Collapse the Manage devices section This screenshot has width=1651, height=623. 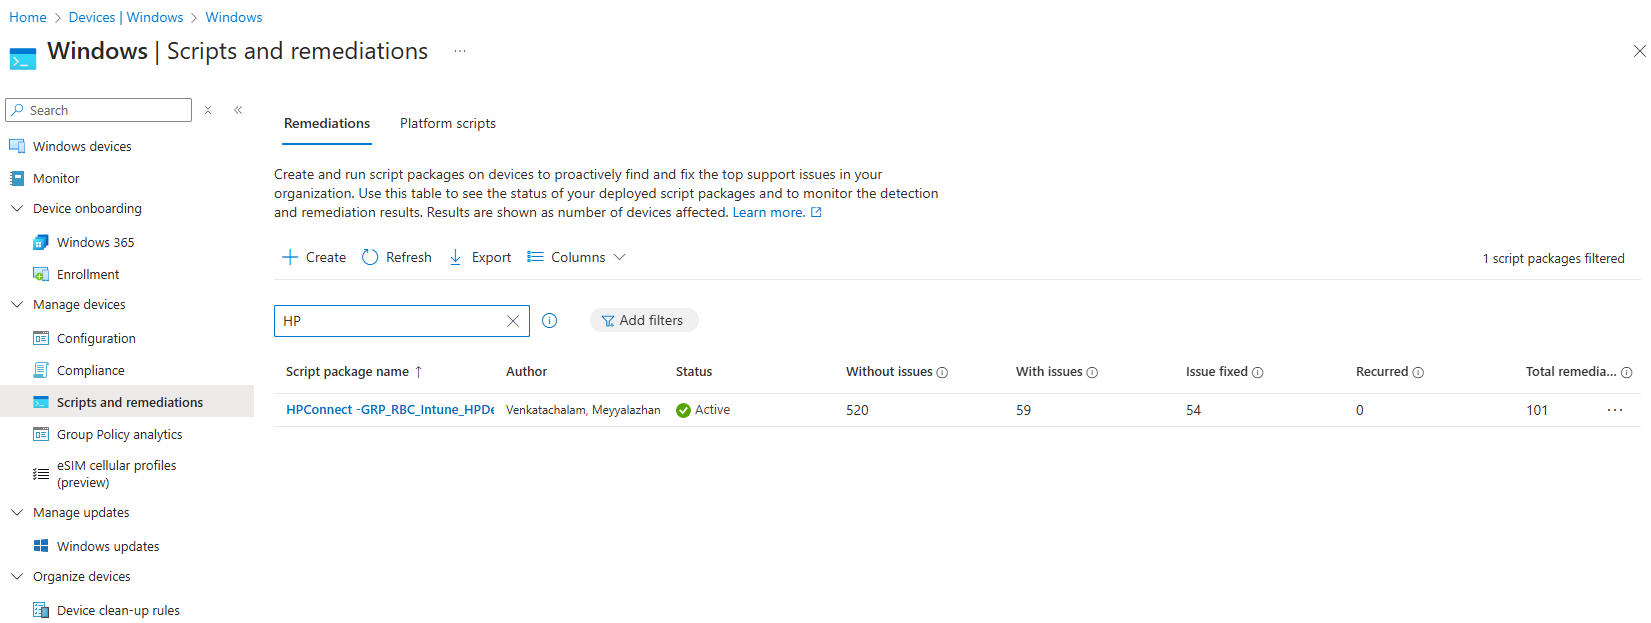17,305
